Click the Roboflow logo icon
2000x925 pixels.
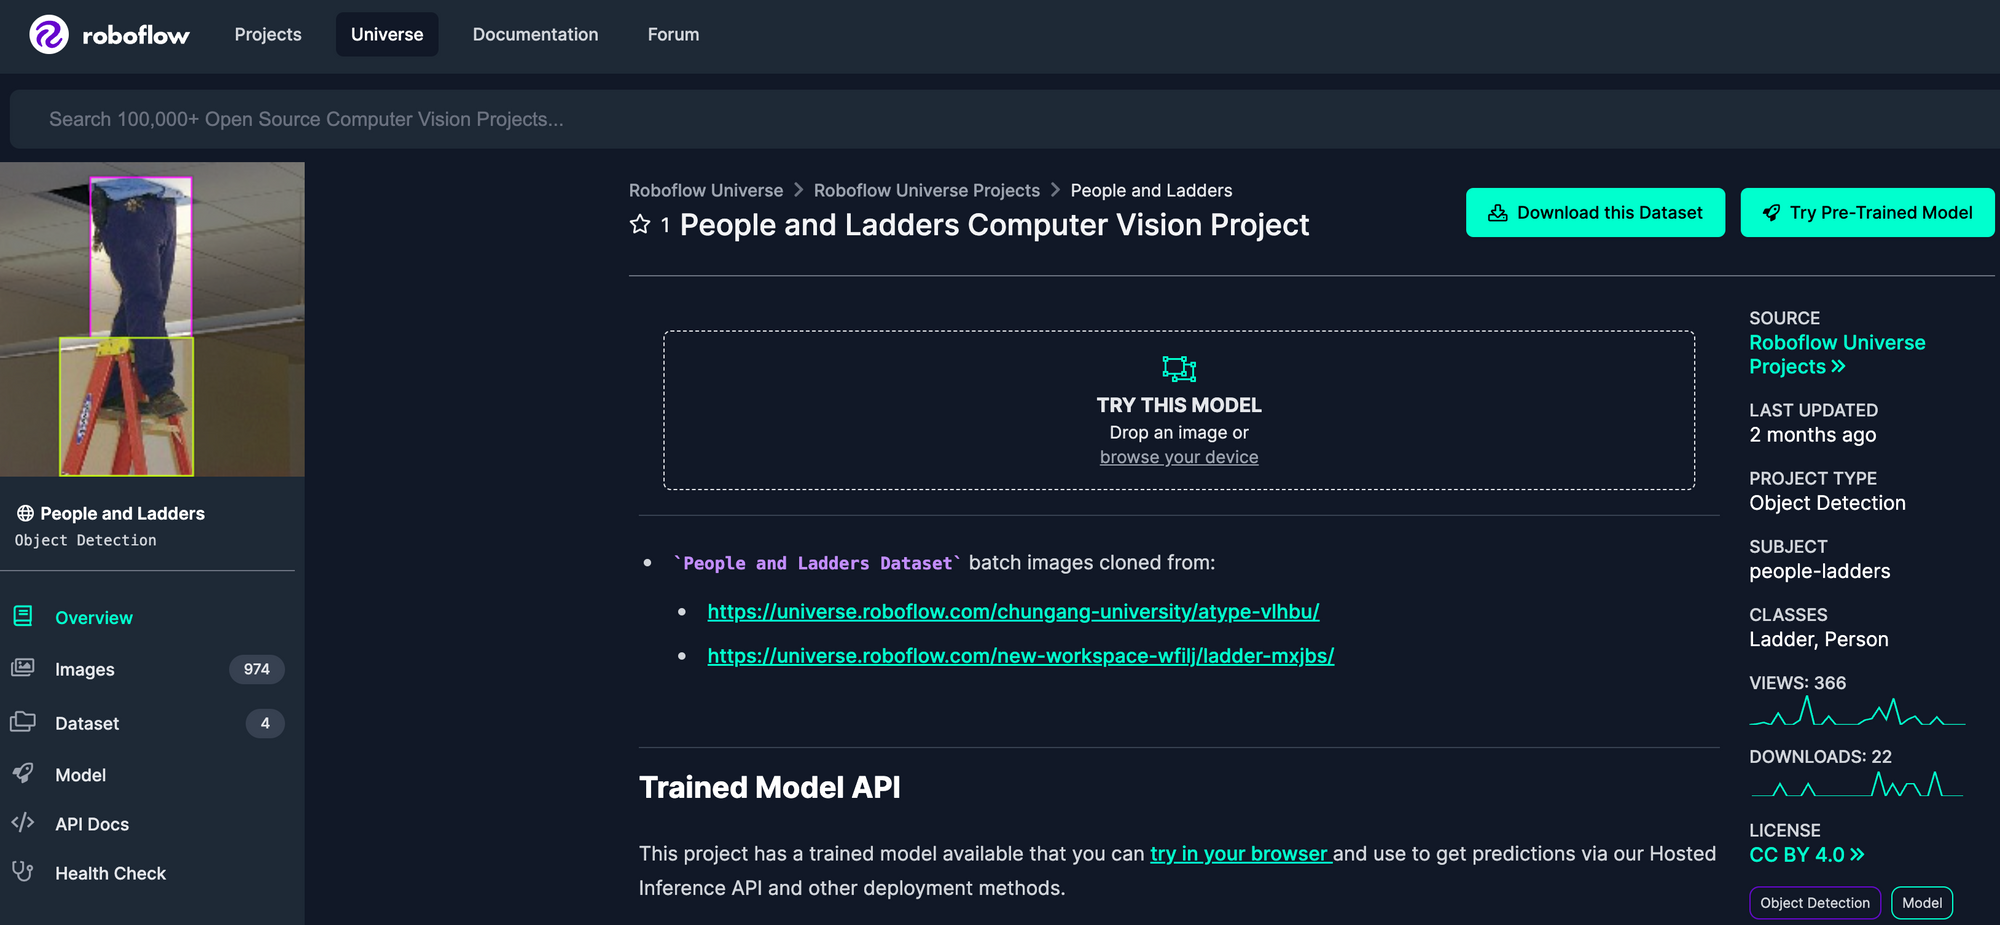pos(49,35)
